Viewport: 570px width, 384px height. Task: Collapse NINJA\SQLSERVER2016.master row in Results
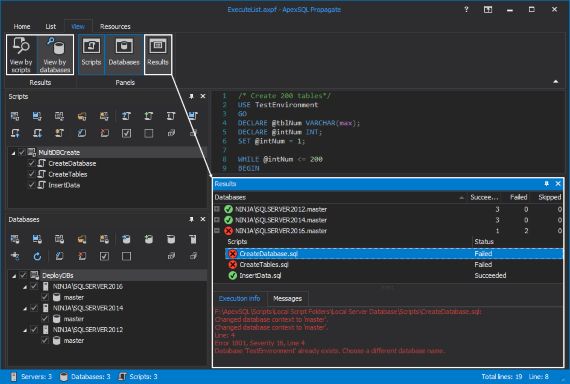[x=217, y=231]
